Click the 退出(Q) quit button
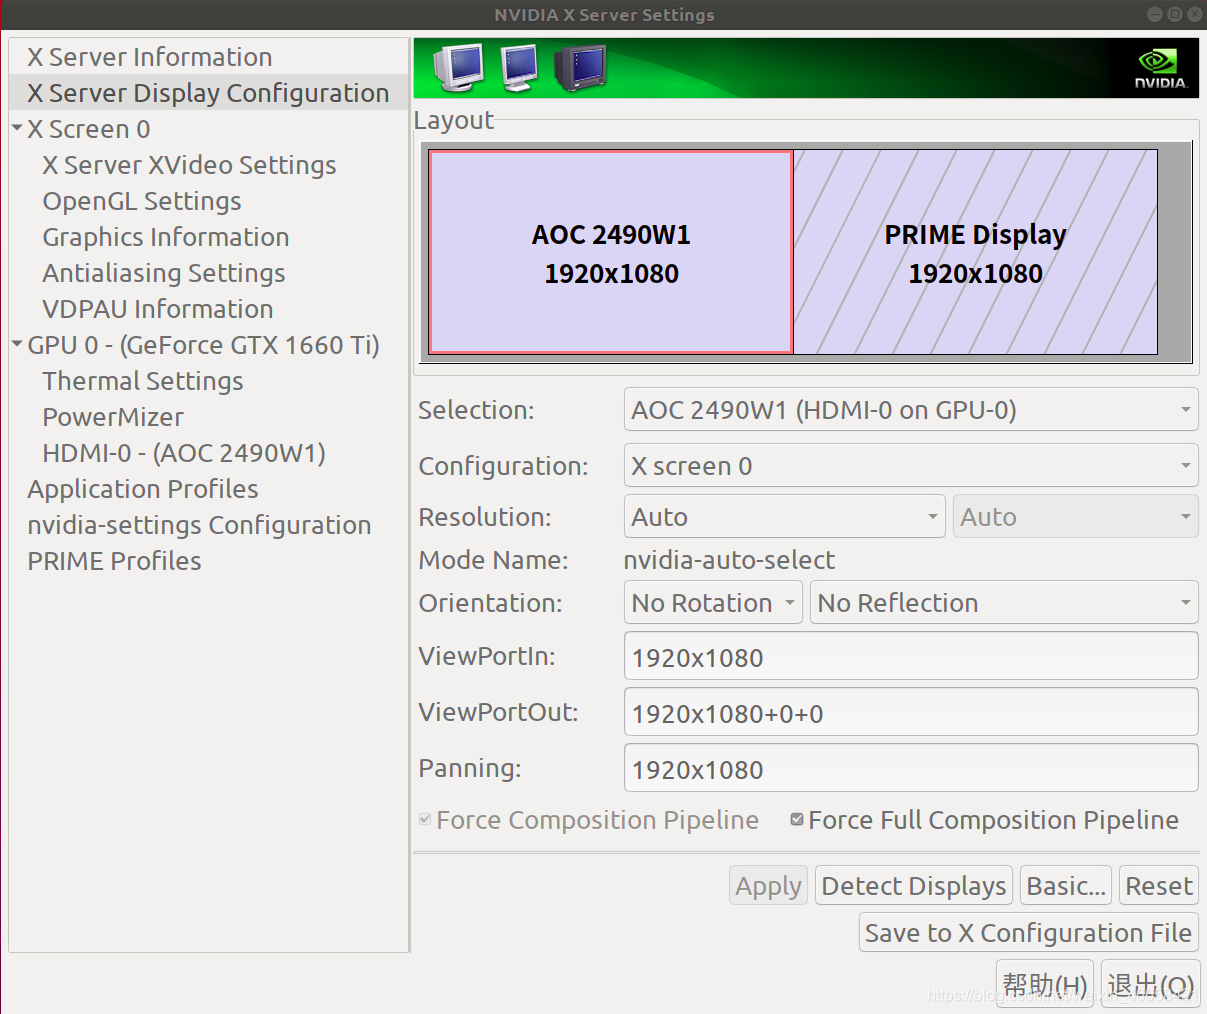 pos(1151,986)
